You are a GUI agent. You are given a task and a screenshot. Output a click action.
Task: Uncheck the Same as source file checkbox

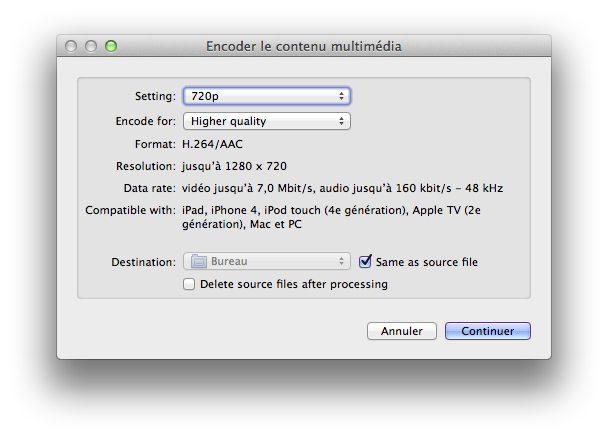(x=366, y=262)
